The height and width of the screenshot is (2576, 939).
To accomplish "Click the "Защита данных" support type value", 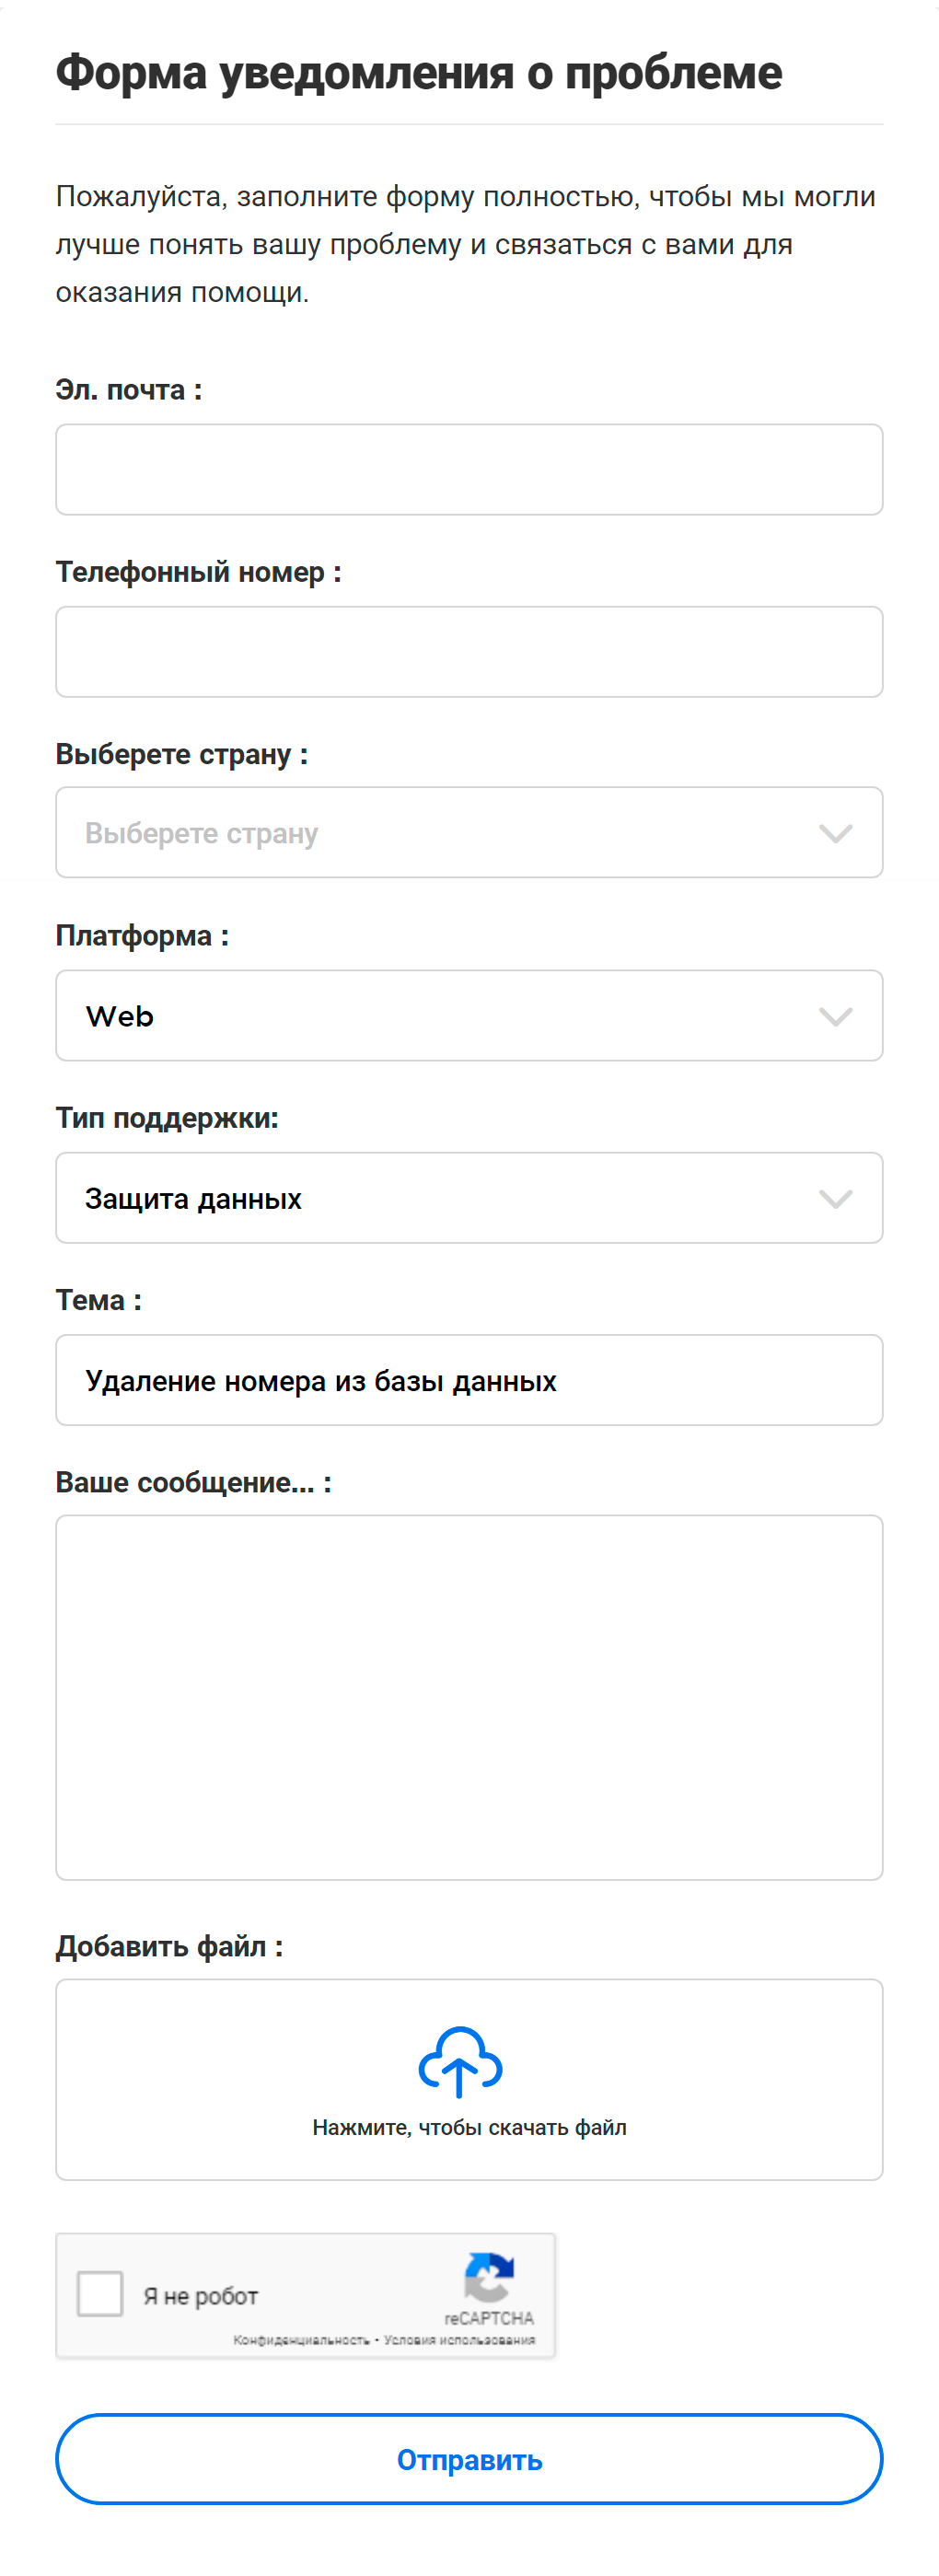I will (193, 1199).
